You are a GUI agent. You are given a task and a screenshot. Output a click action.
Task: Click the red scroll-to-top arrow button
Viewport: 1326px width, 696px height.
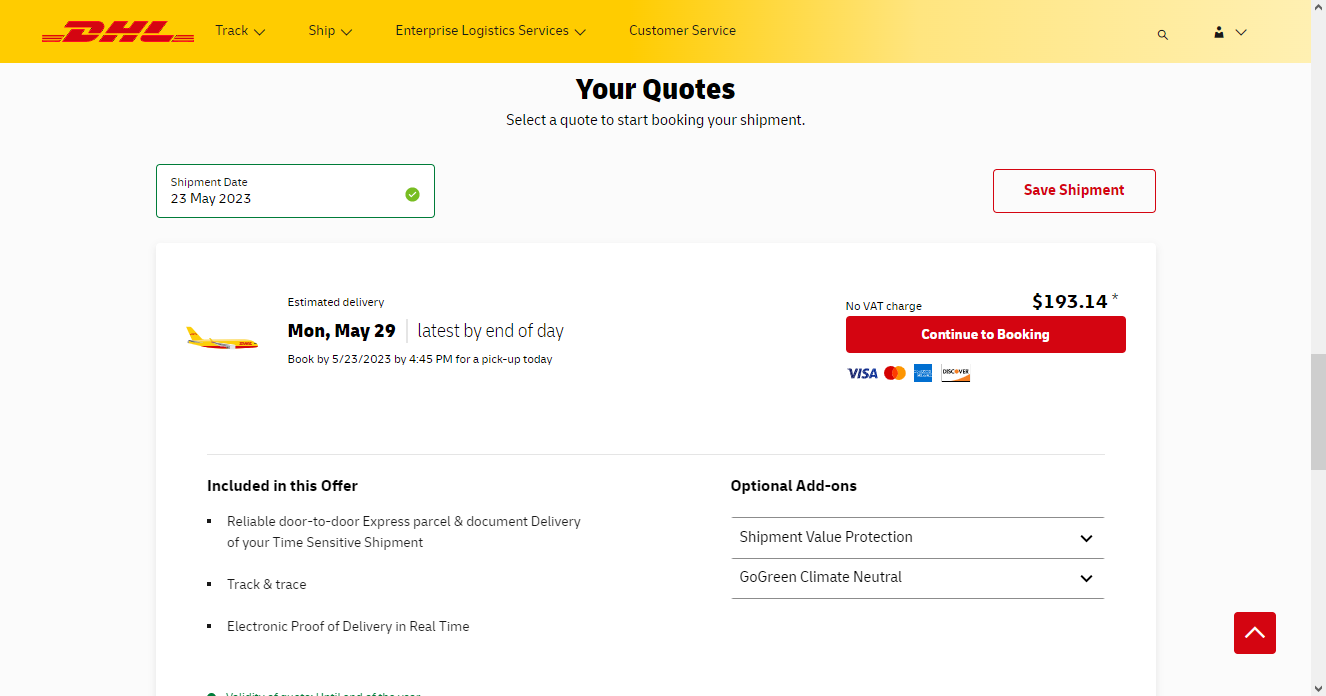pyautogui.click(x=1255, y=633)
